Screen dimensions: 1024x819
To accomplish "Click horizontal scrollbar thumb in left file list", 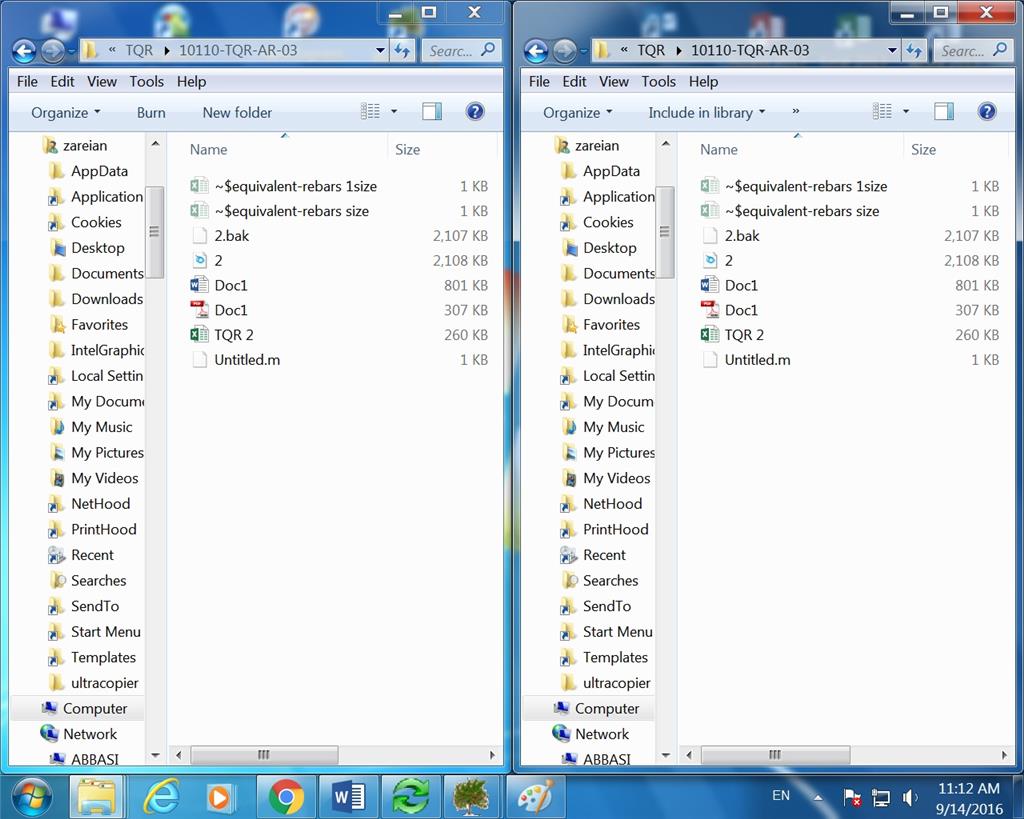I will coord(264,755).
